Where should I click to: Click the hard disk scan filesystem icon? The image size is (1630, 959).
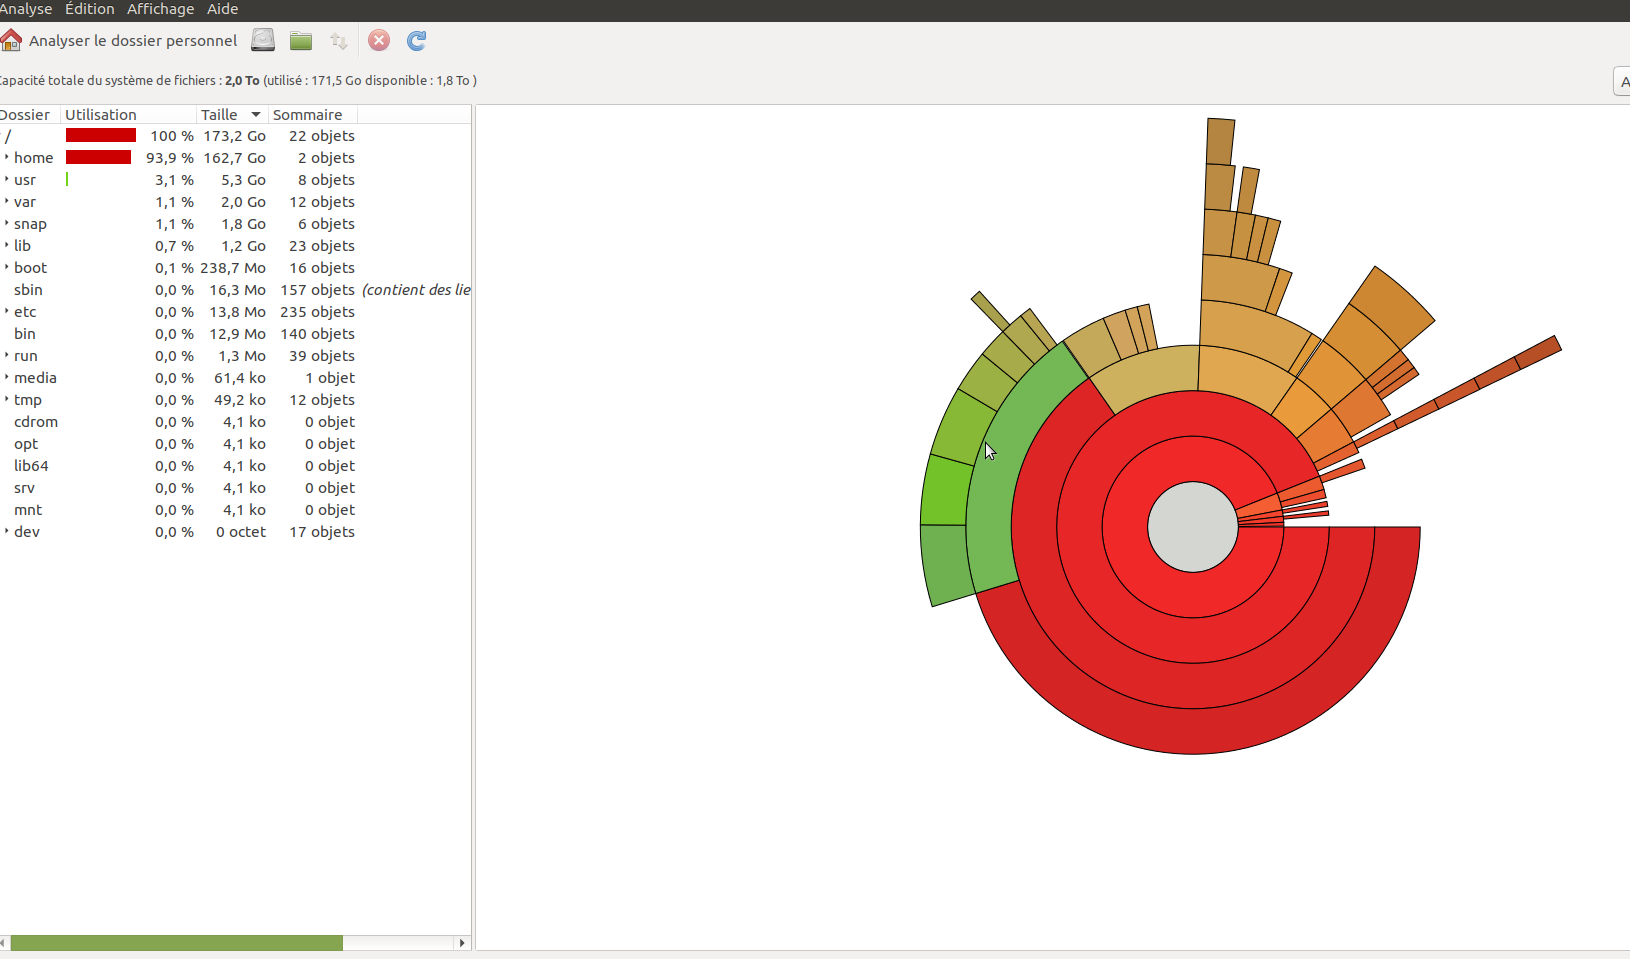coord(263,41)
